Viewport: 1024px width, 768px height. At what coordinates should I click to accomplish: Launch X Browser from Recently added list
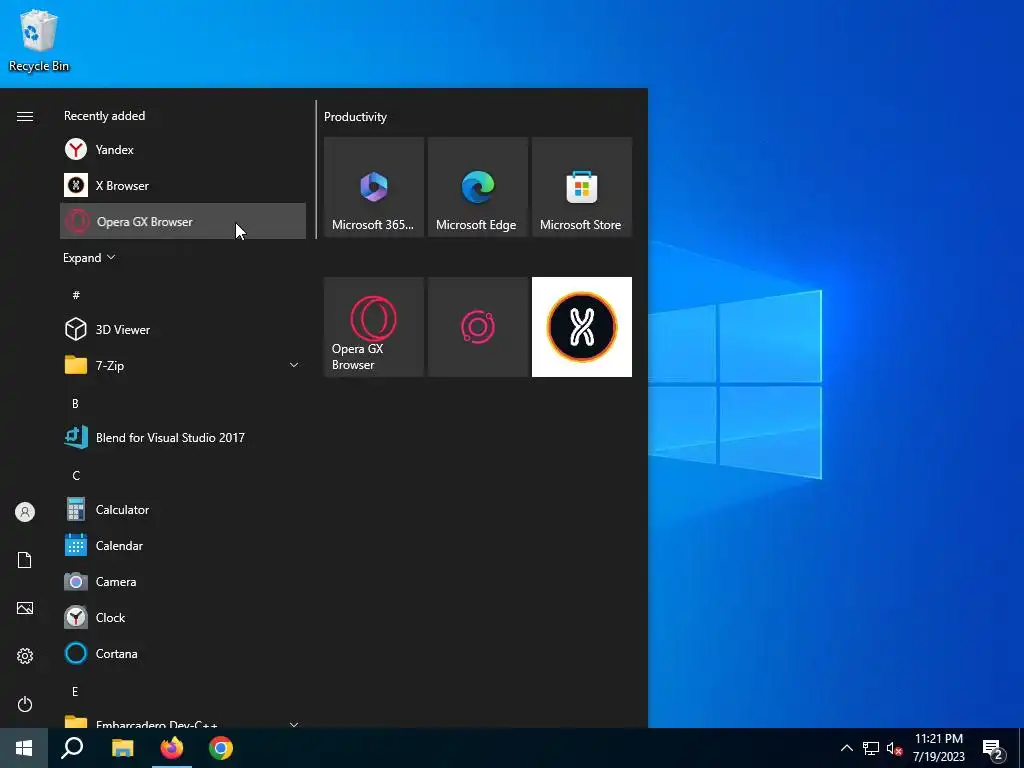click(x=183, y=185)
